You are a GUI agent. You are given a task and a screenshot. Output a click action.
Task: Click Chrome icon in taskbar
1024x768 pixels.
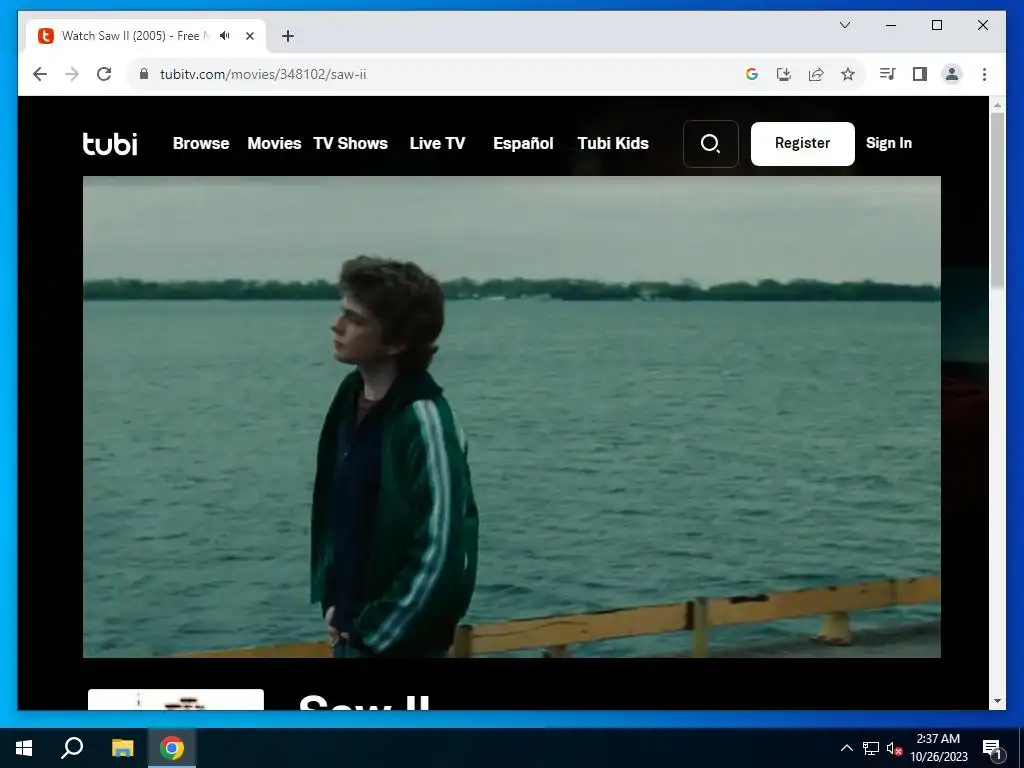pyautogui.click(x=172, y=748)
